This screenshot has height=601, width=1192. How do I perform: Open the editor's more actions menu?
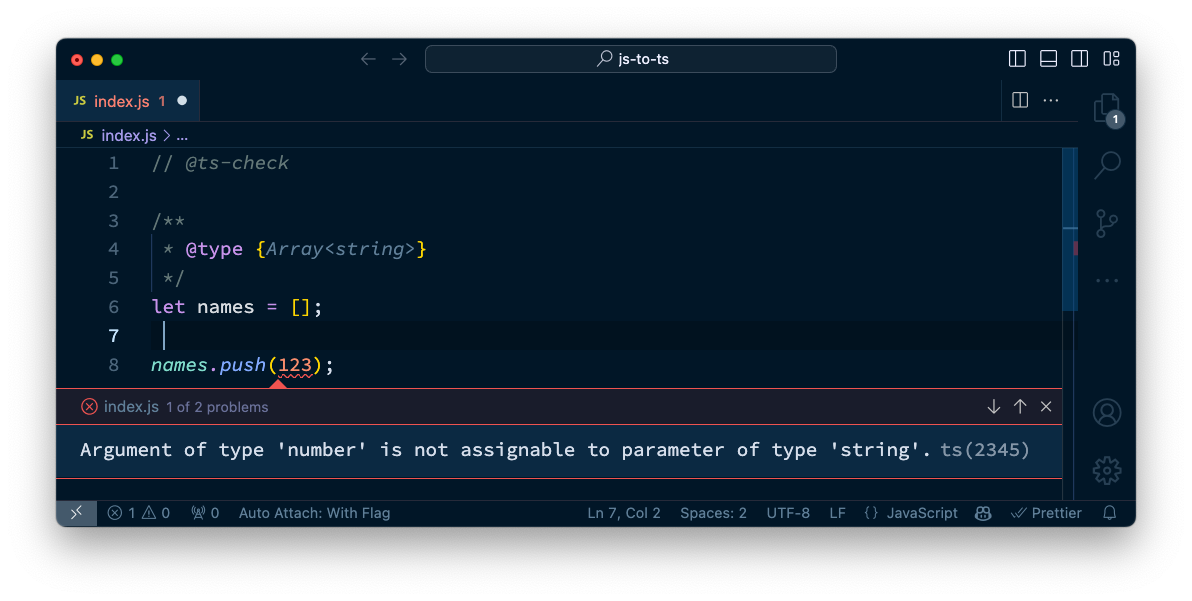point(1051,100)
